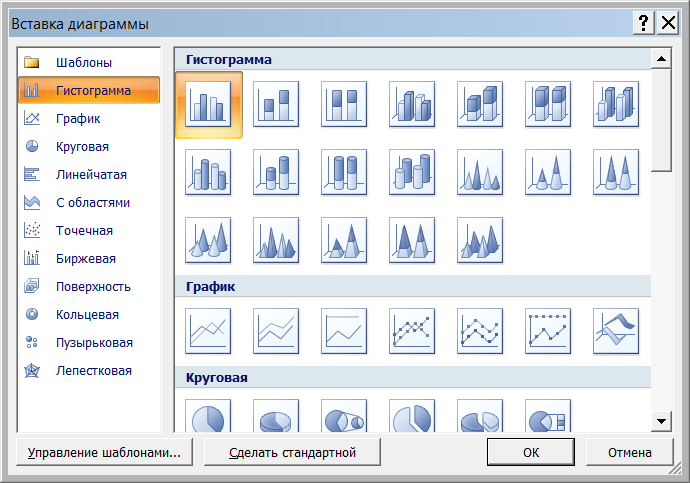Choose the clustered cylinder chart icon
The height and width of the screenshot is (483, 690).
pyautogui.click(x=208, y=172)
